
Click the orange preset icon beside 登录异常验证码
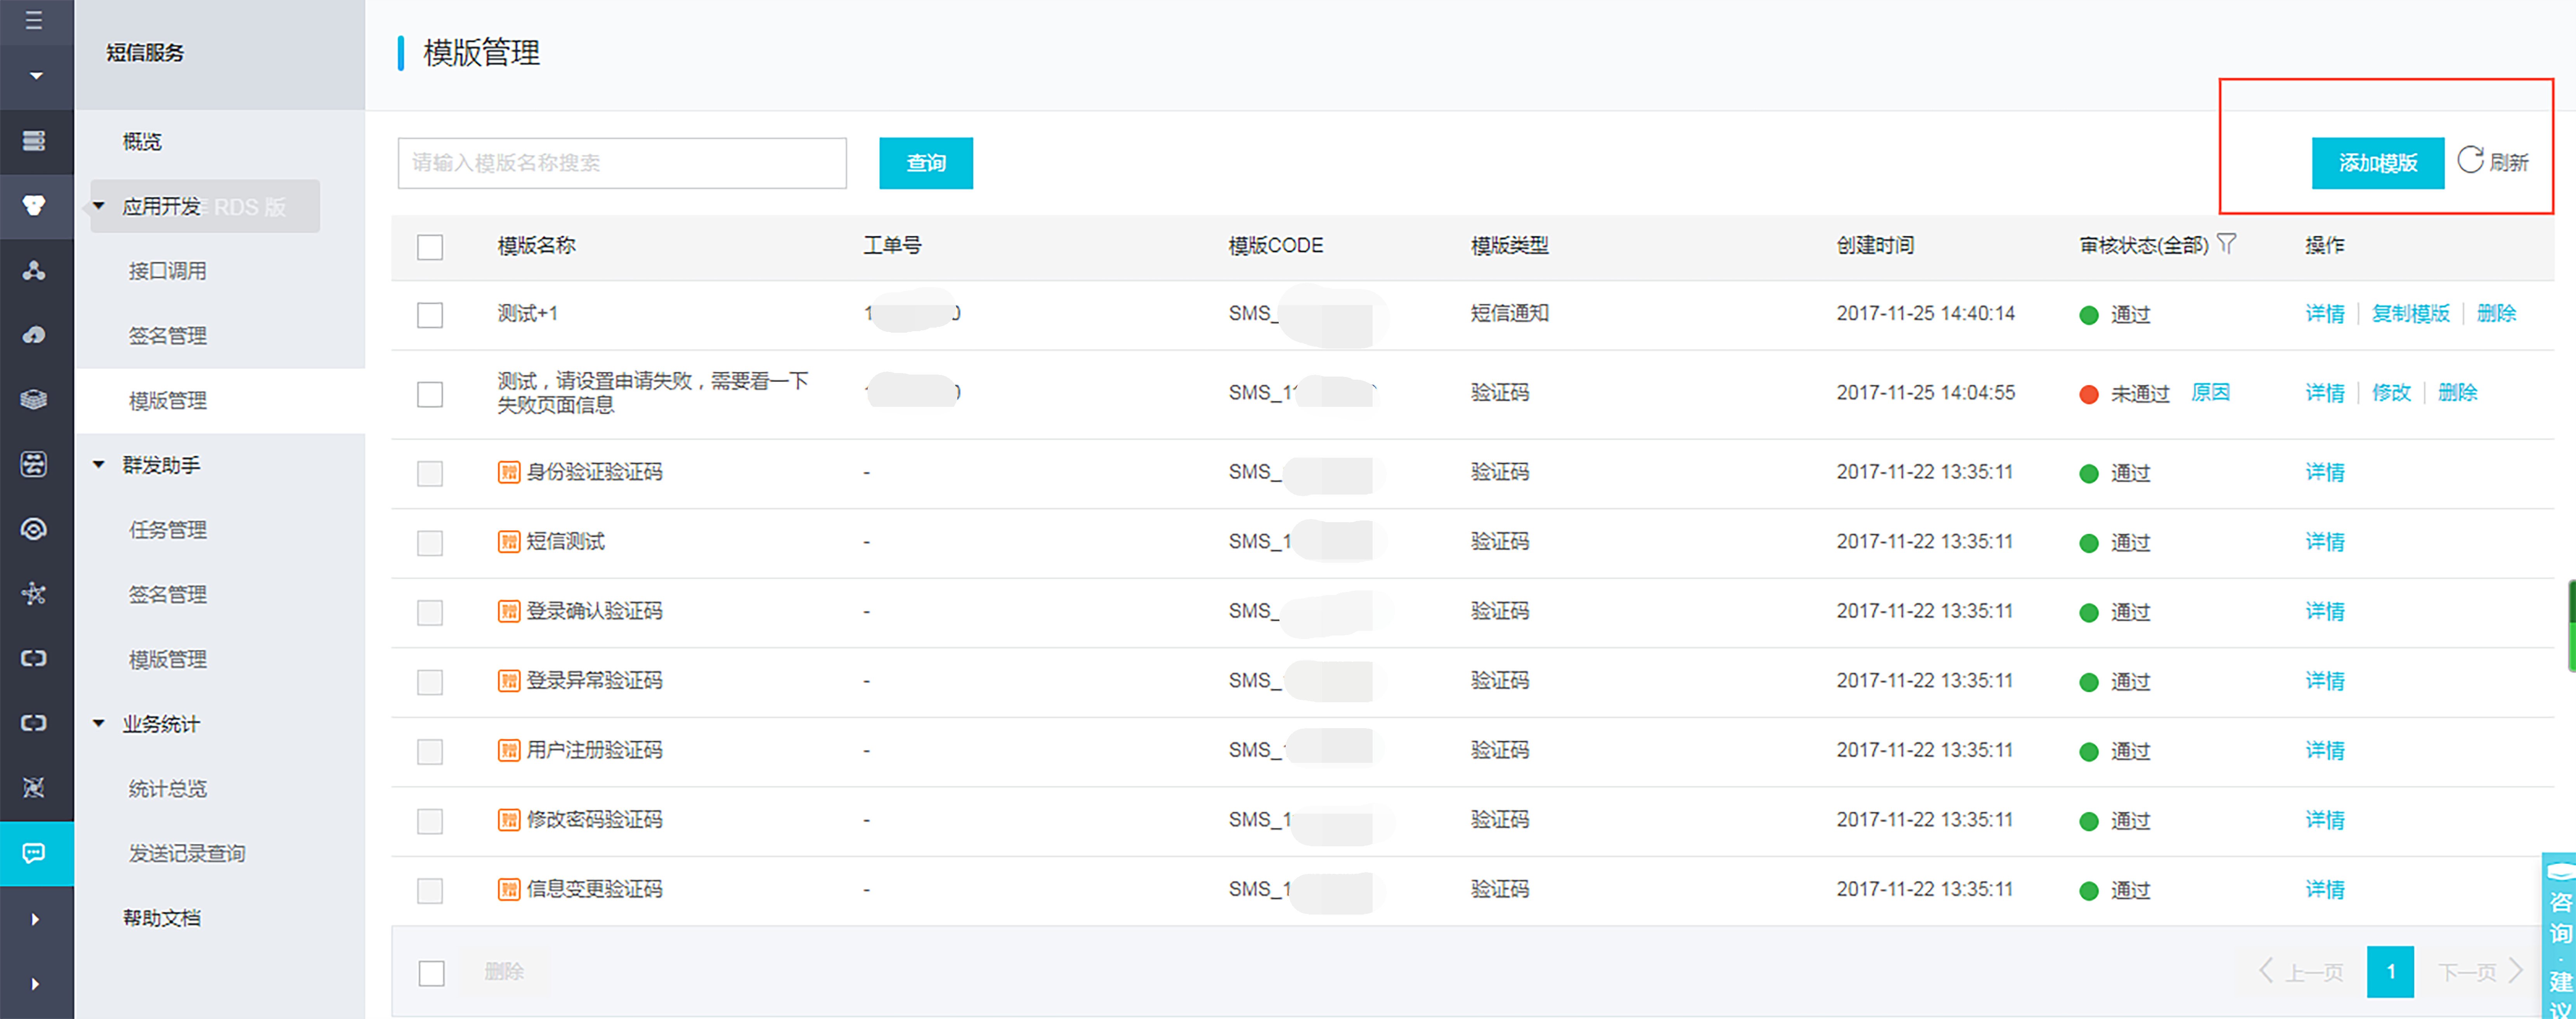(x=509, y=681)
